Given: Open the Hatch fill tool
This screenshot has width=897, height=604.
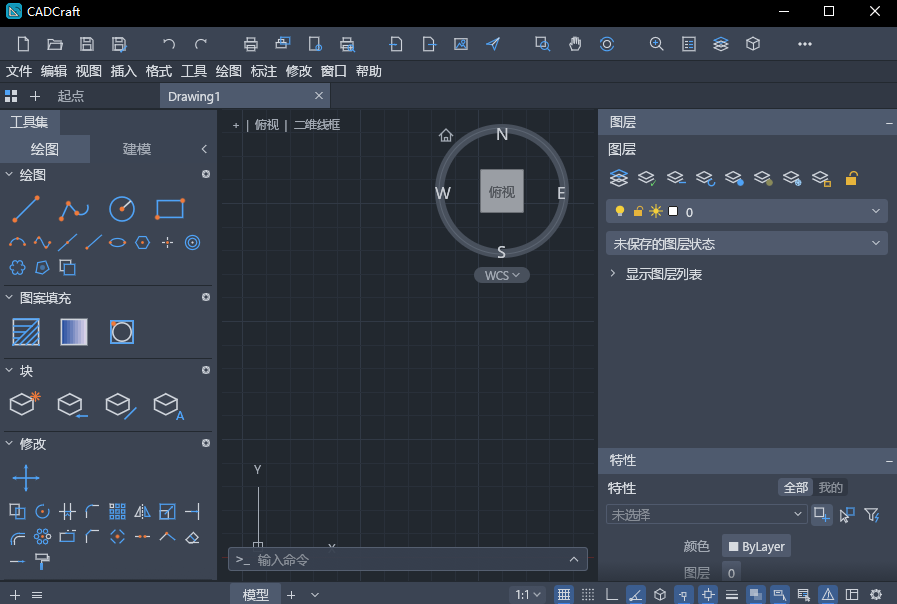Looking at the screenshot, I should 26,332.
